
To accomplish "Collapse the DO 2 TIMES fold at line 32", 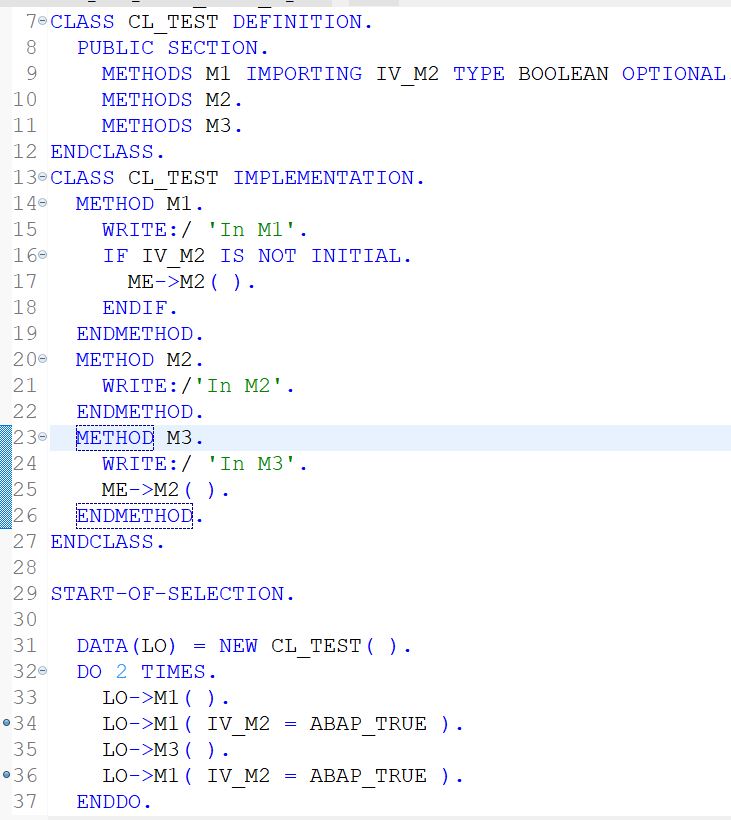I will 42,670.
